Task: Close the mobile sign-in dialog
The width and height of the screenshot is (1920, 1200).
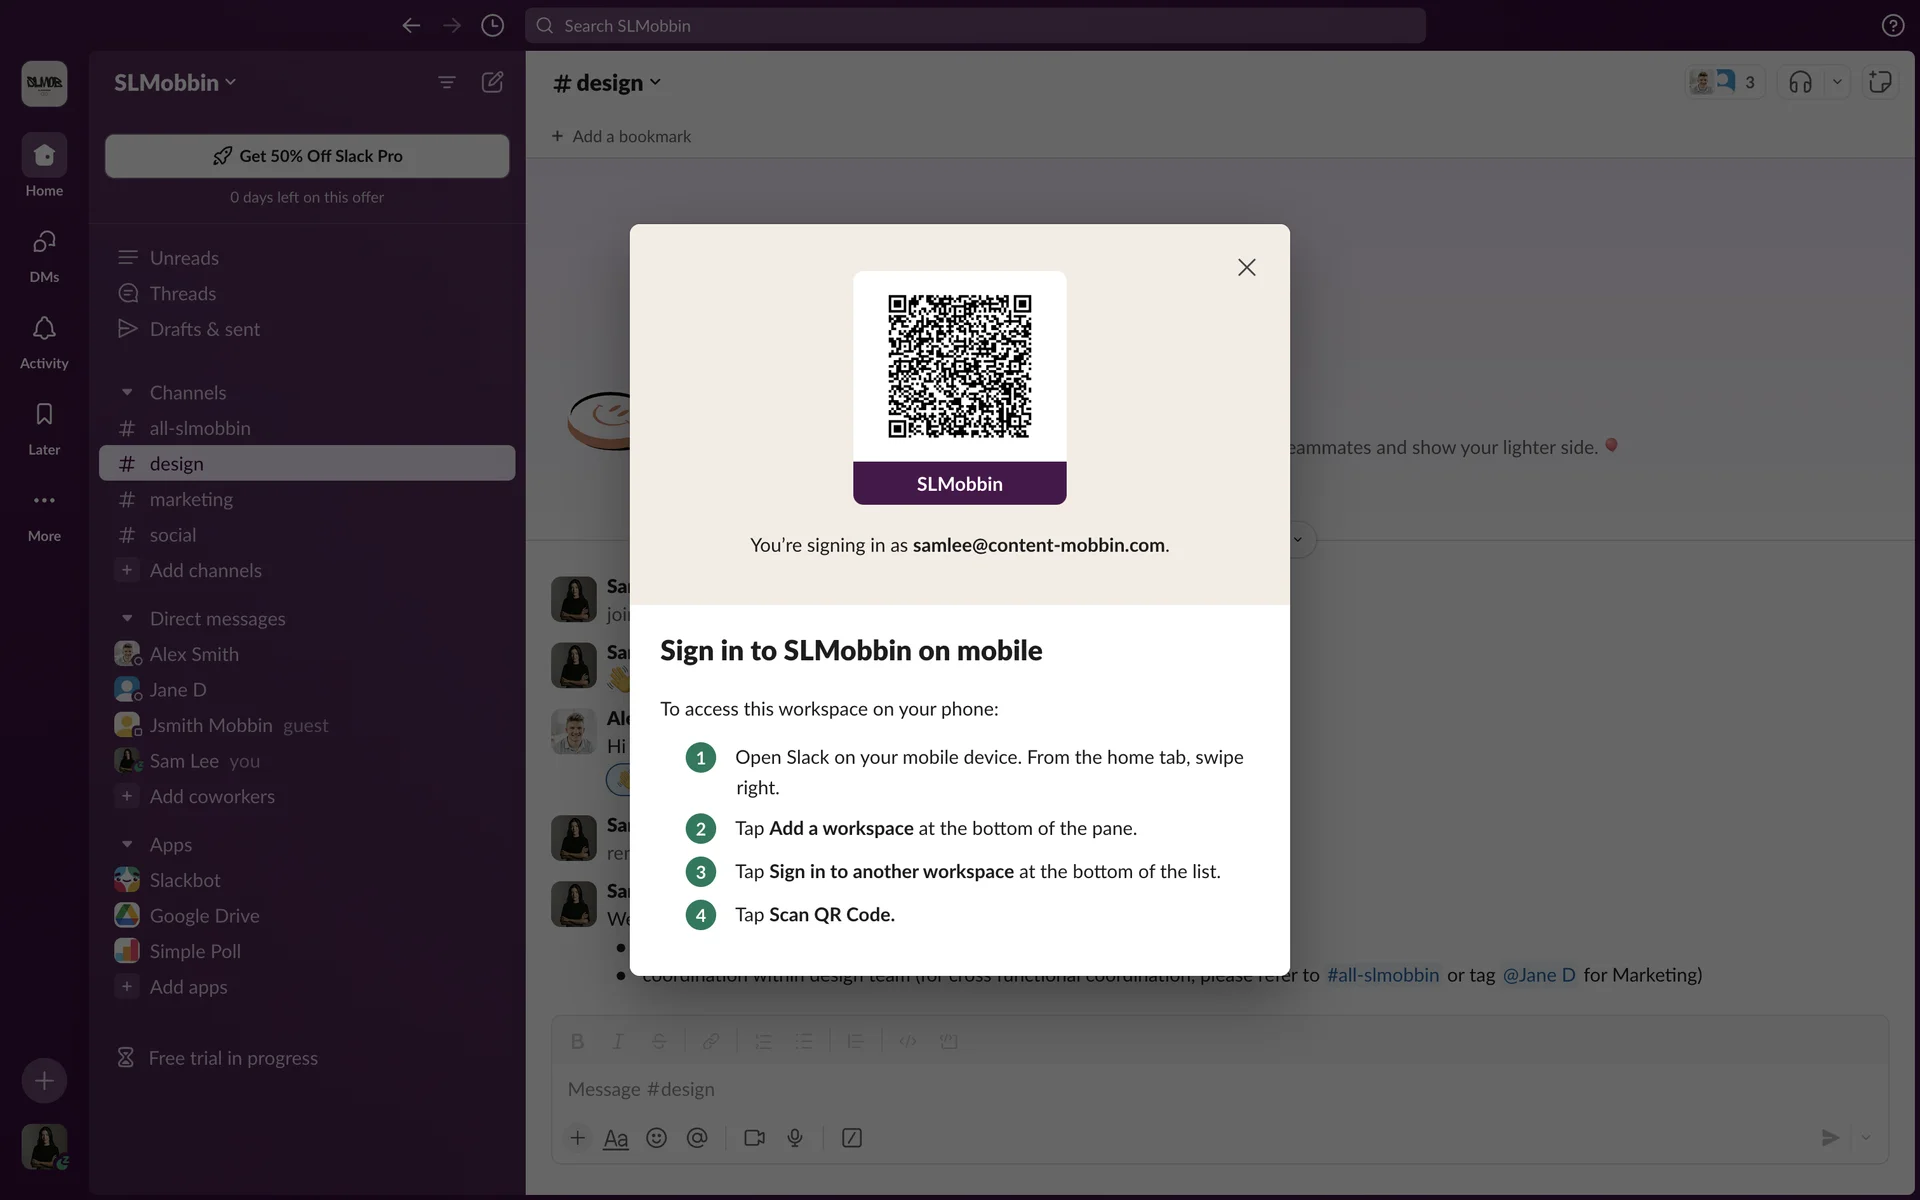Action: coord(1246,267)
